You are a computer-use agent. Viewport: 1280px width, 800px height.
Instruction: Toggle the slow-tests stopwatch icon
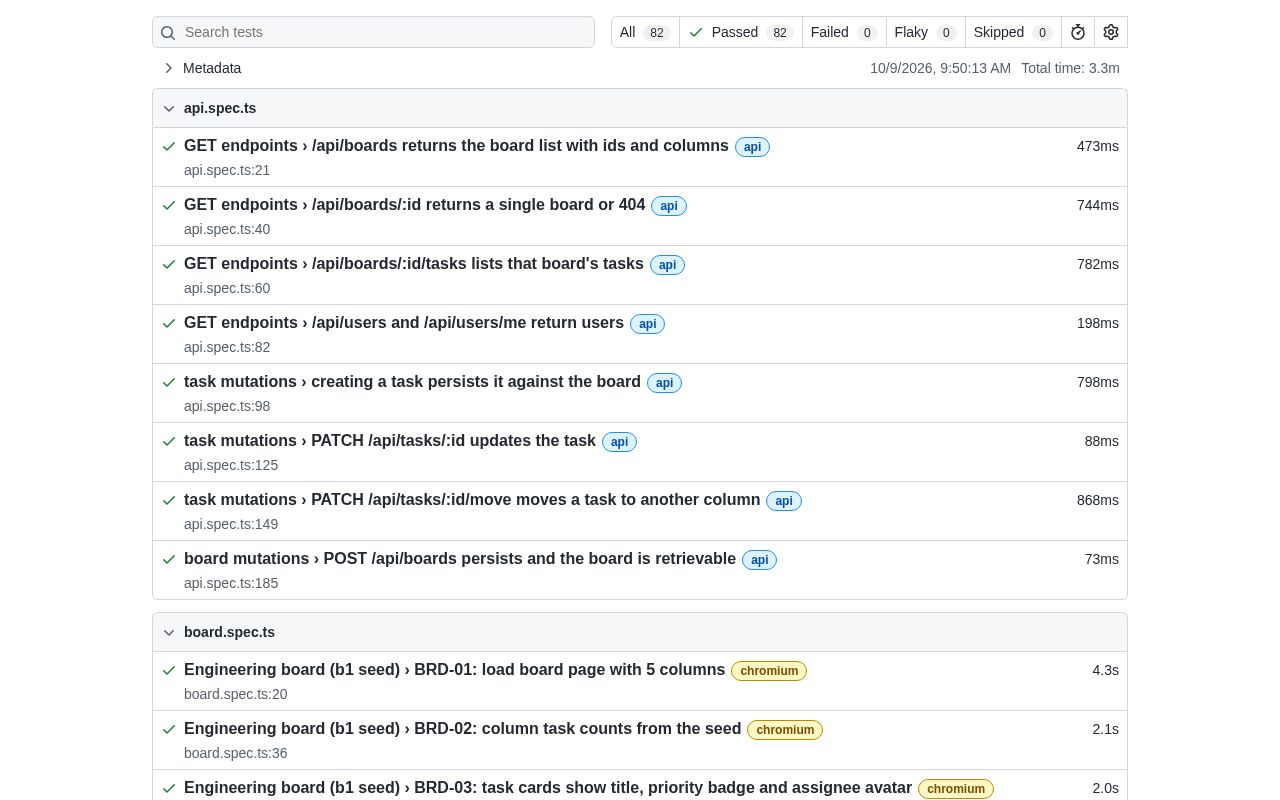click(x=1078, y=32)
